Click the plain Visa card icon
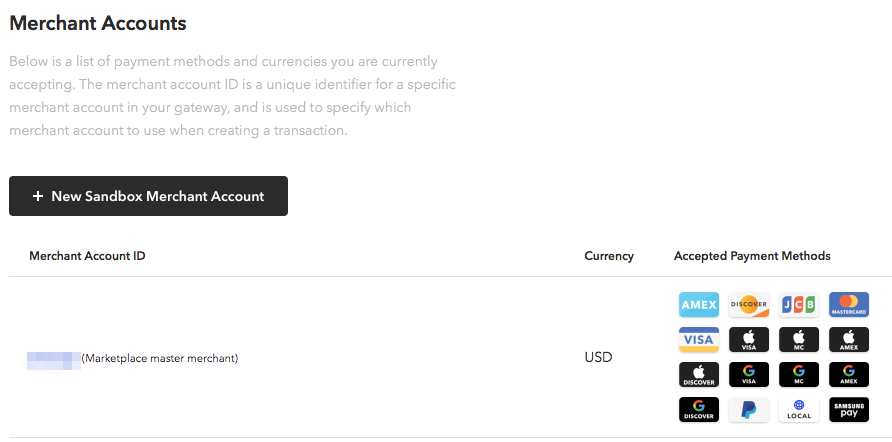The width and height of the screenshot is (892, 442). point(698,340)
